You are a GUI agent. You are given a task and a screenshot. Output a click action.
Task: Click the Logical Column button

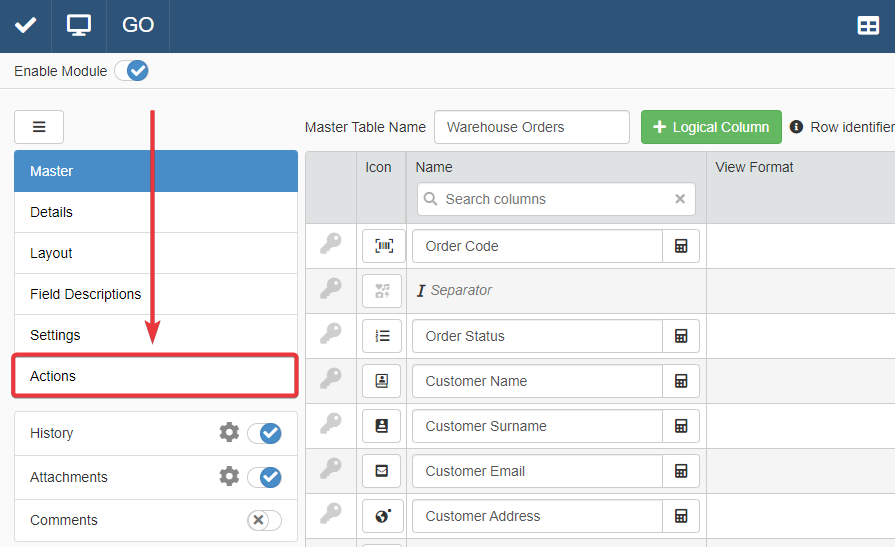(x=711, y=127)
